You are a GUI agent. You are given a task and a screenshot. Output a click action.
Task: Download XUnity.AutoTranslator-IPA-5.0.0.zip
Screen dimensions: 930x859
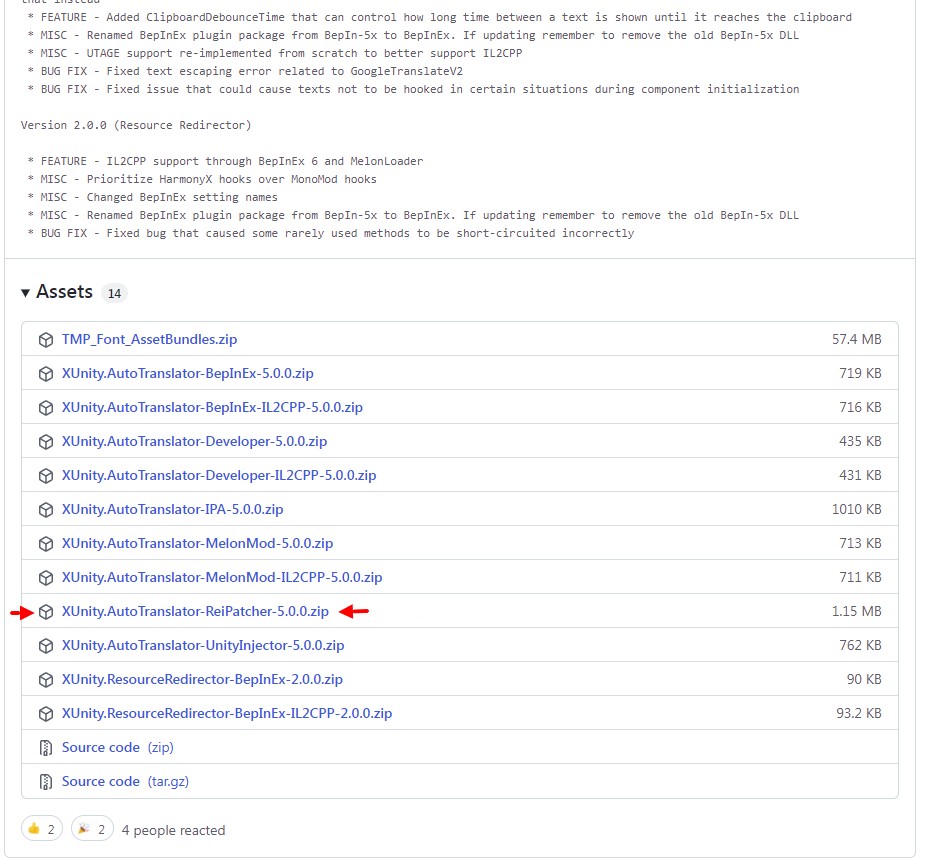tap(173, 509)
